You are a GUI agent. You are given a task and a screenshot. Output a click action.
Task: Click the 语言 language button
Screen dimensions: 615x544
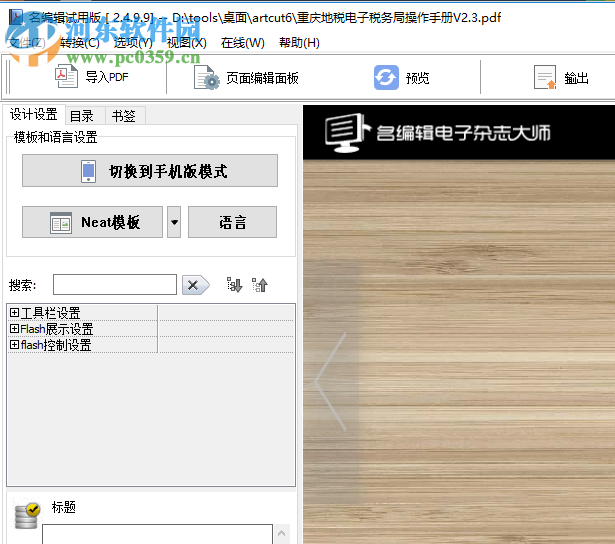[x=232, y=222]
